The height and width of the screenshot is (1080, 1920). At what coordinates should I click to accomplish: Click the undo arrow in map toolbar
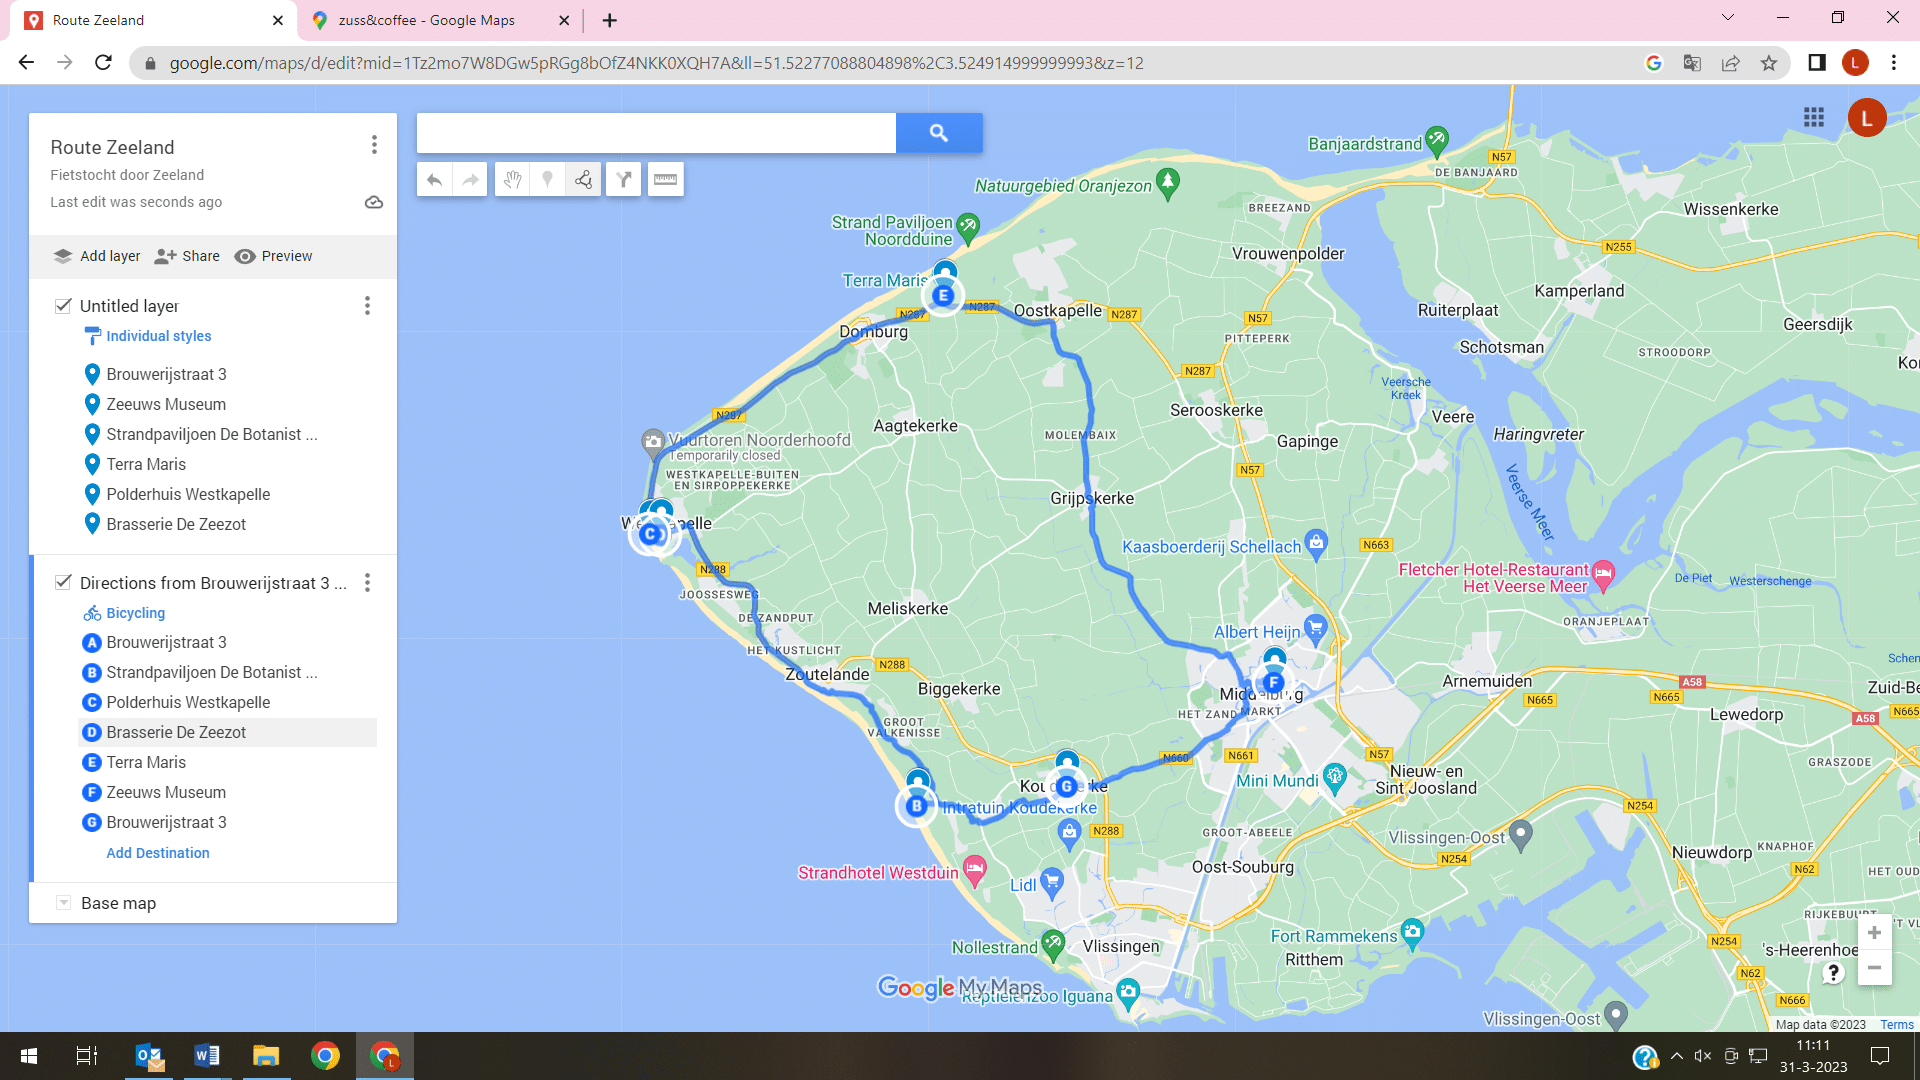click(434, 180)
